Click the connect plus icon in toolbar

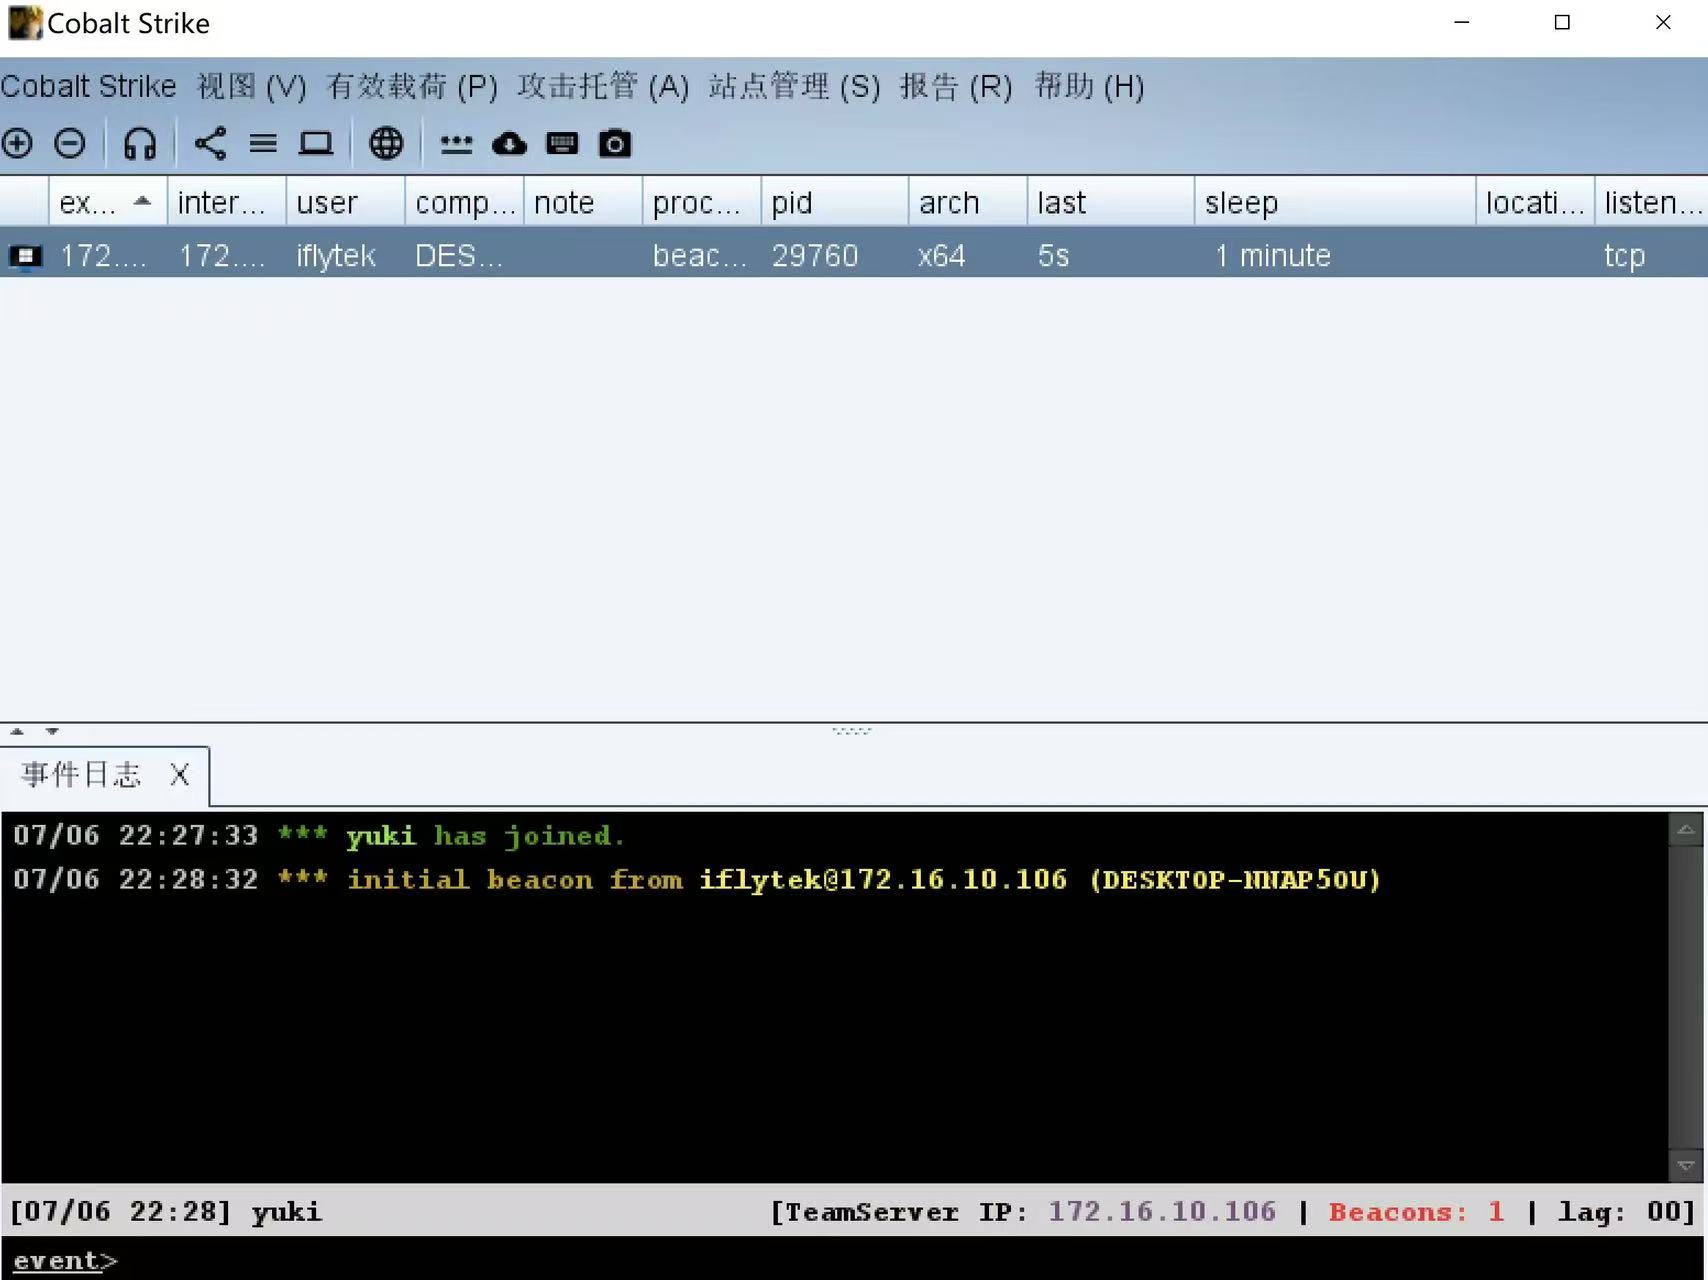click(x=17, y=144)
